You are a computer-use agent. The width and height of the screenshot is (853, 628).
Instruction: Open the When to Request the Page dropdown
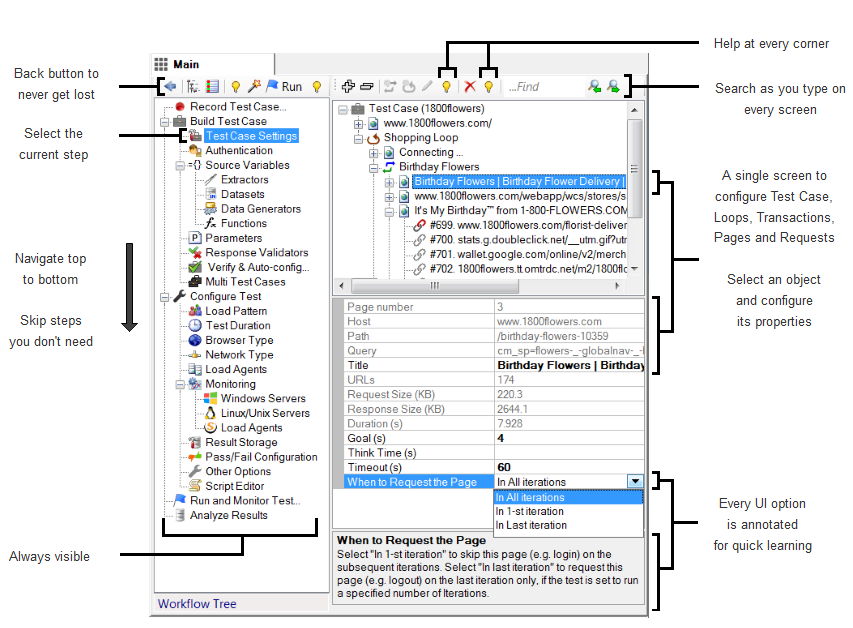coord(634,481)
